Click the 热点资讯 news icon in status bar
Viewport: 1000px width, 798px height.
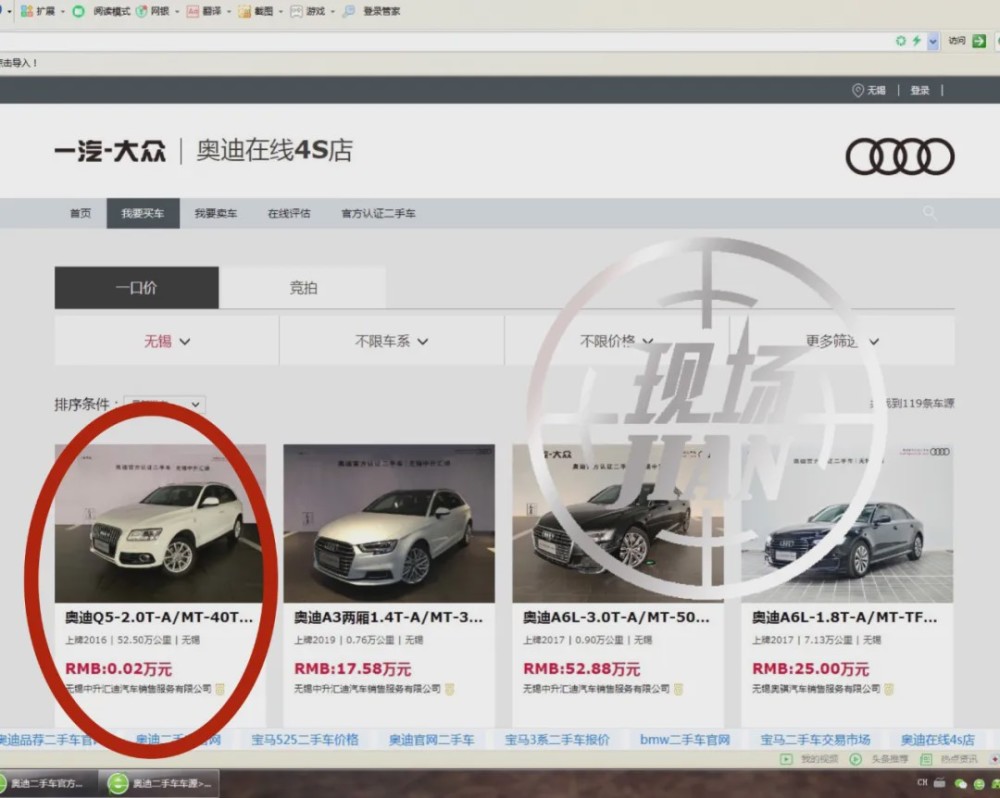(926, 759)
